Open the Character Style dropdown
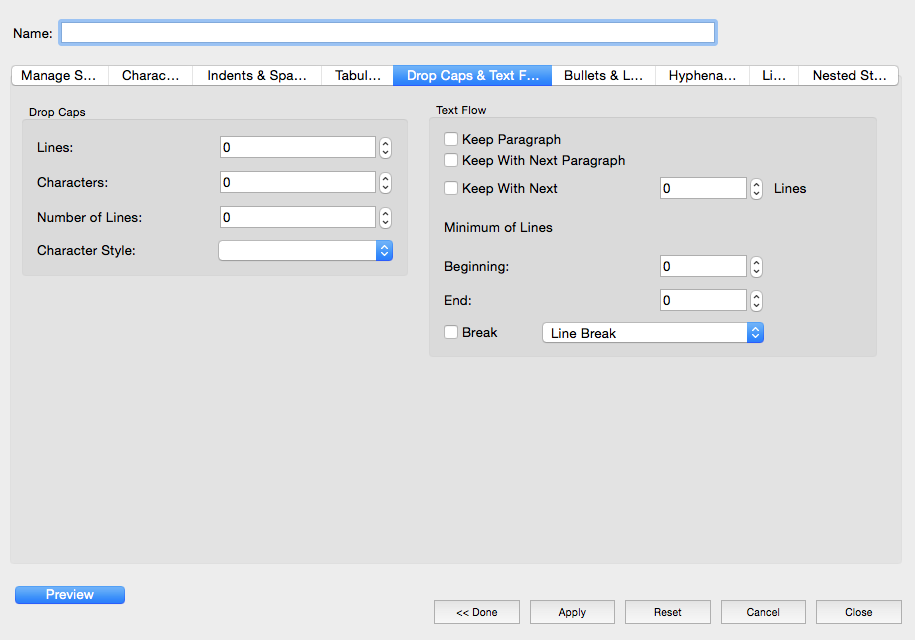The image size is (915, 640). 305,251
